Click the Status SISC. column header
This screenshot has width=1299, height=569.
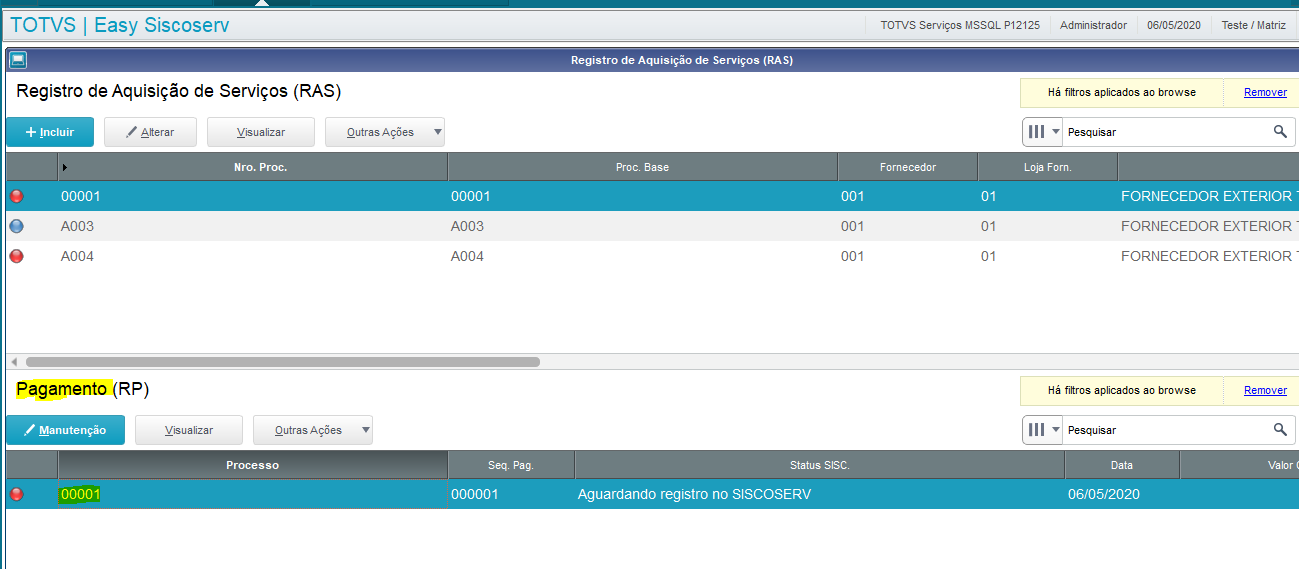[819, 465]
